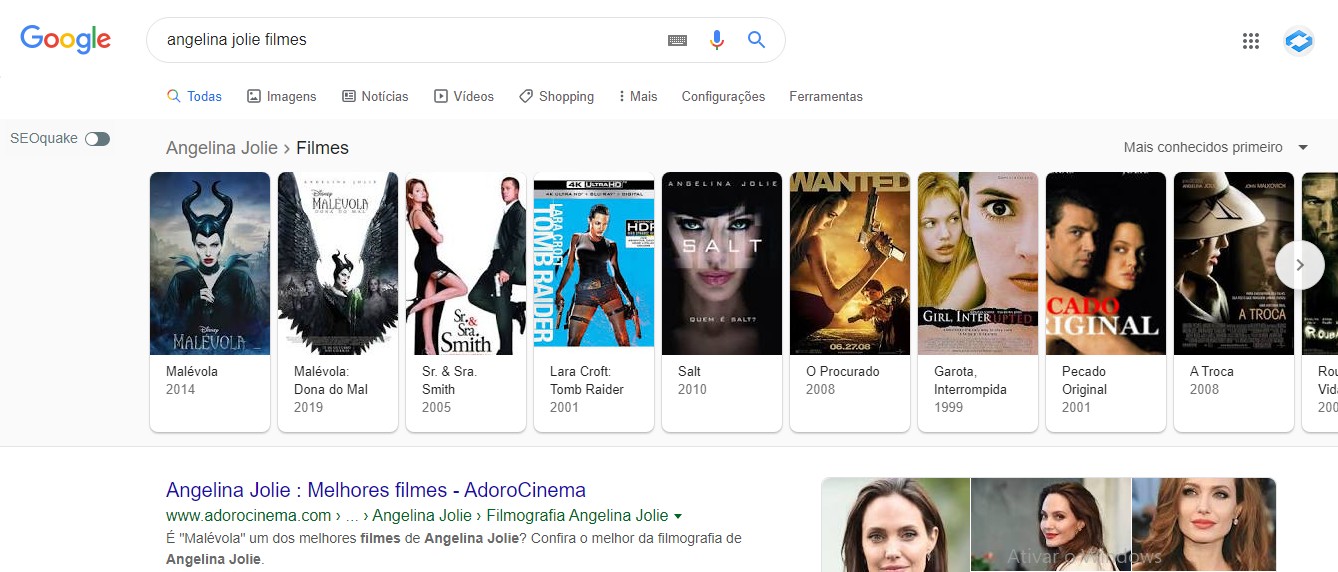Click the 'A Troca' title text
This screenshot has height=572, width=1338.
(x=1212, y=371)
